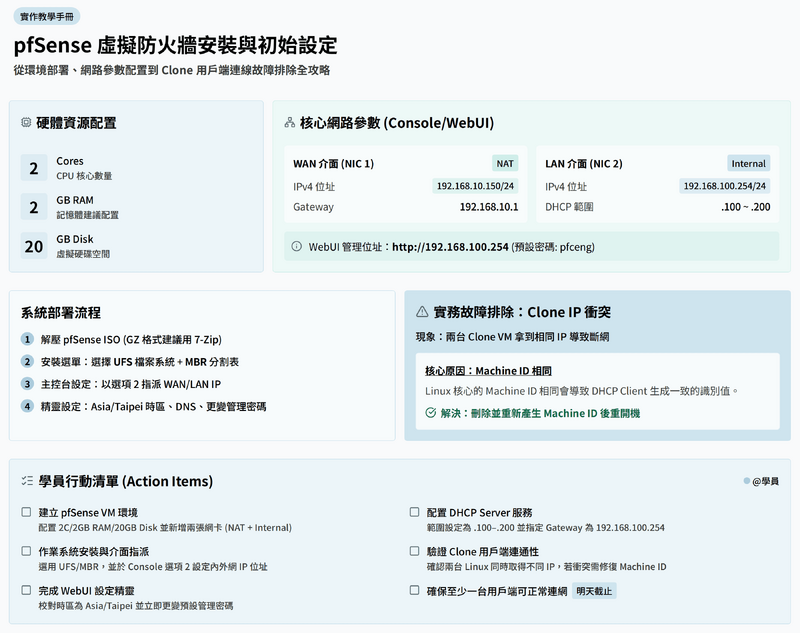Click the Internal badge on LAN 介面

click(x=748, y=163)
